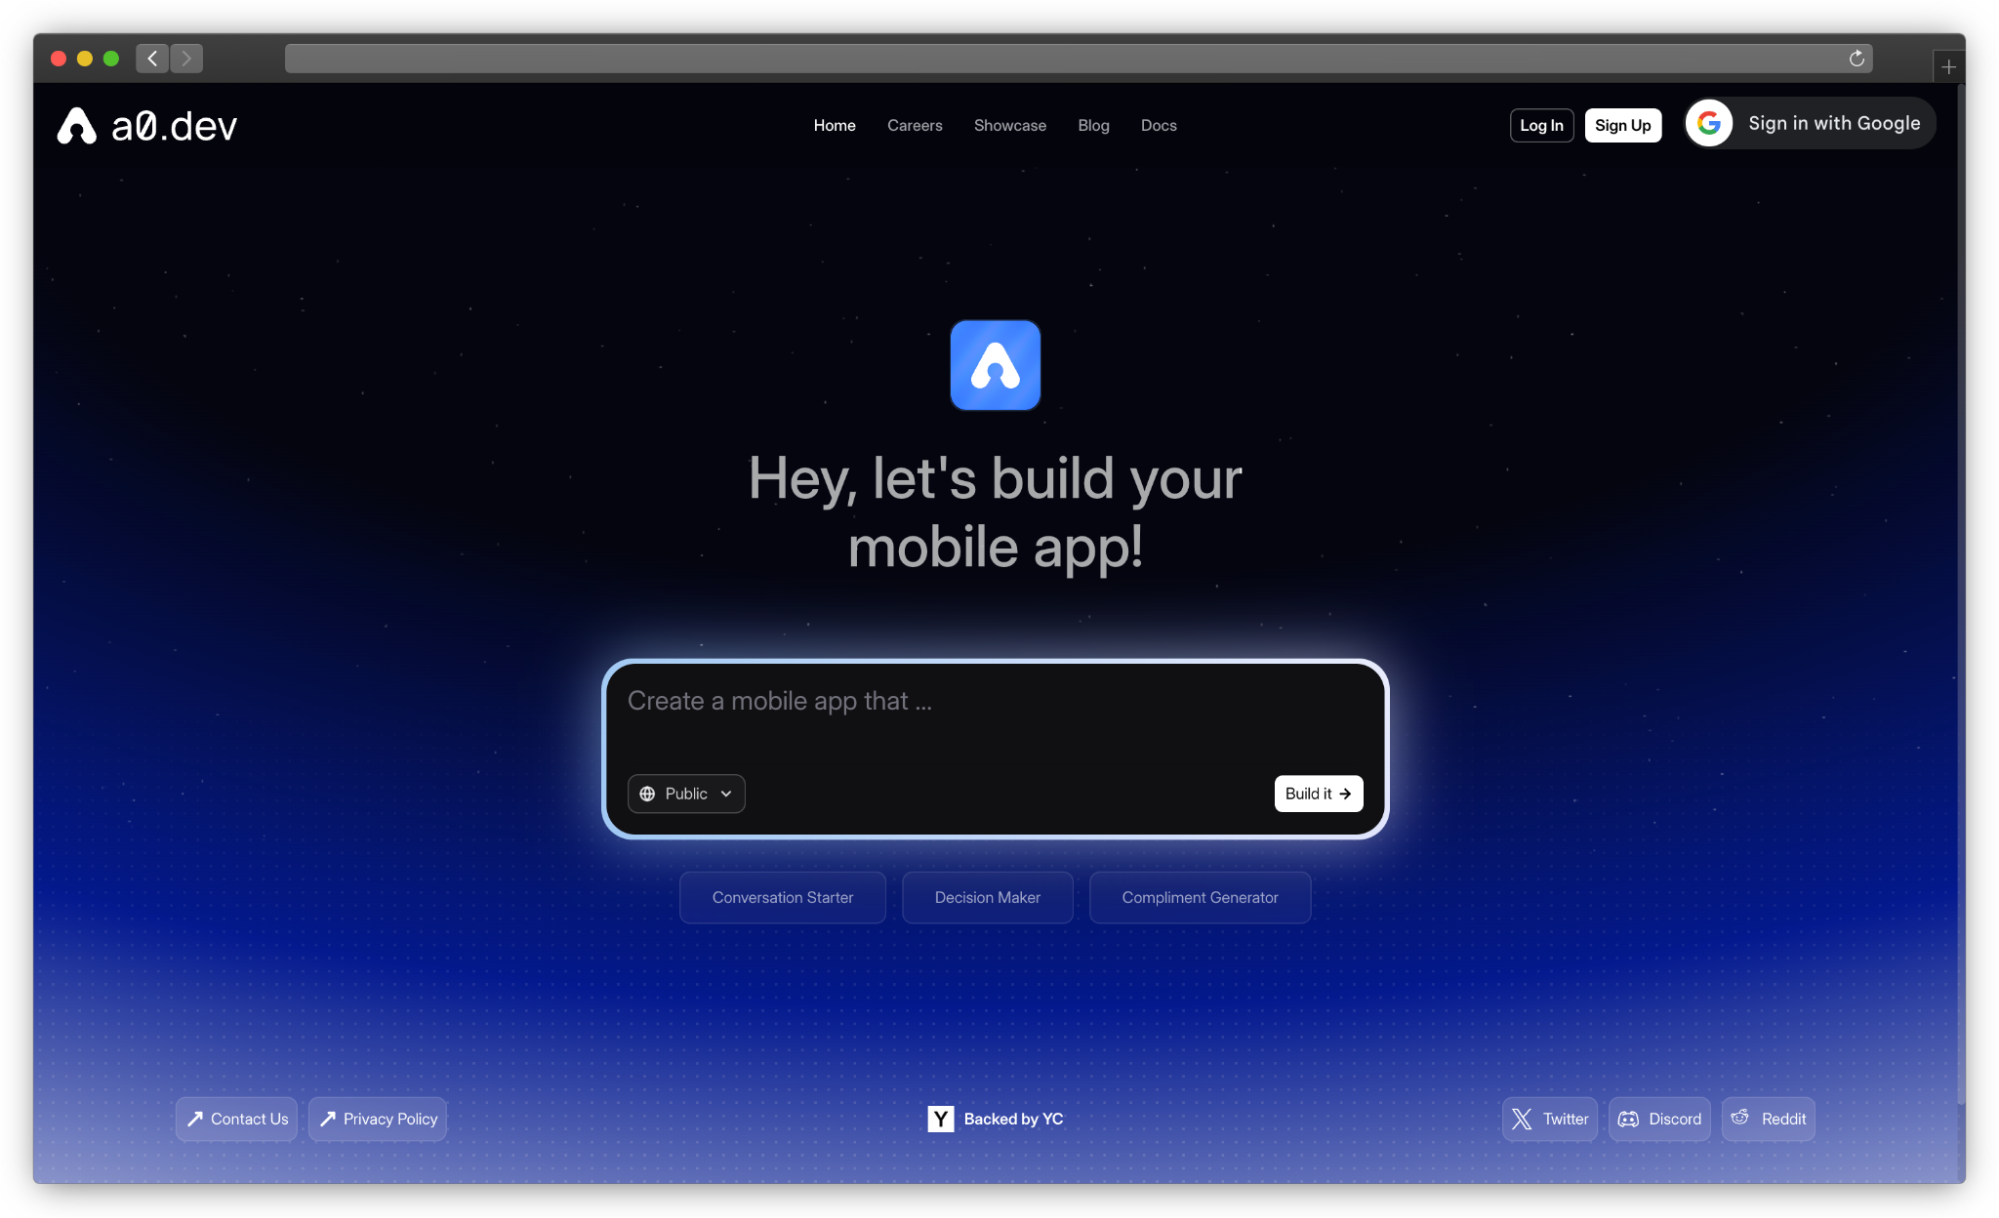Screen dimensions: 1999x1218
Task: Click the Sign Up button
Action: pyautogui.click(x=1622, y=125)
